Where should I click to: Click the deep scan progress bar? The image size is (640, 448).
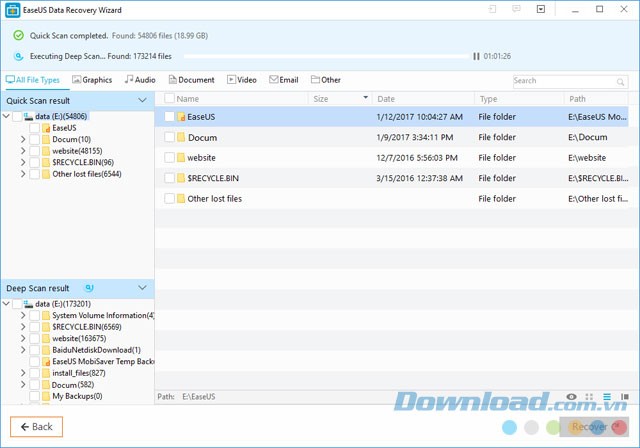pyautogui.click(x=327, y=56)
